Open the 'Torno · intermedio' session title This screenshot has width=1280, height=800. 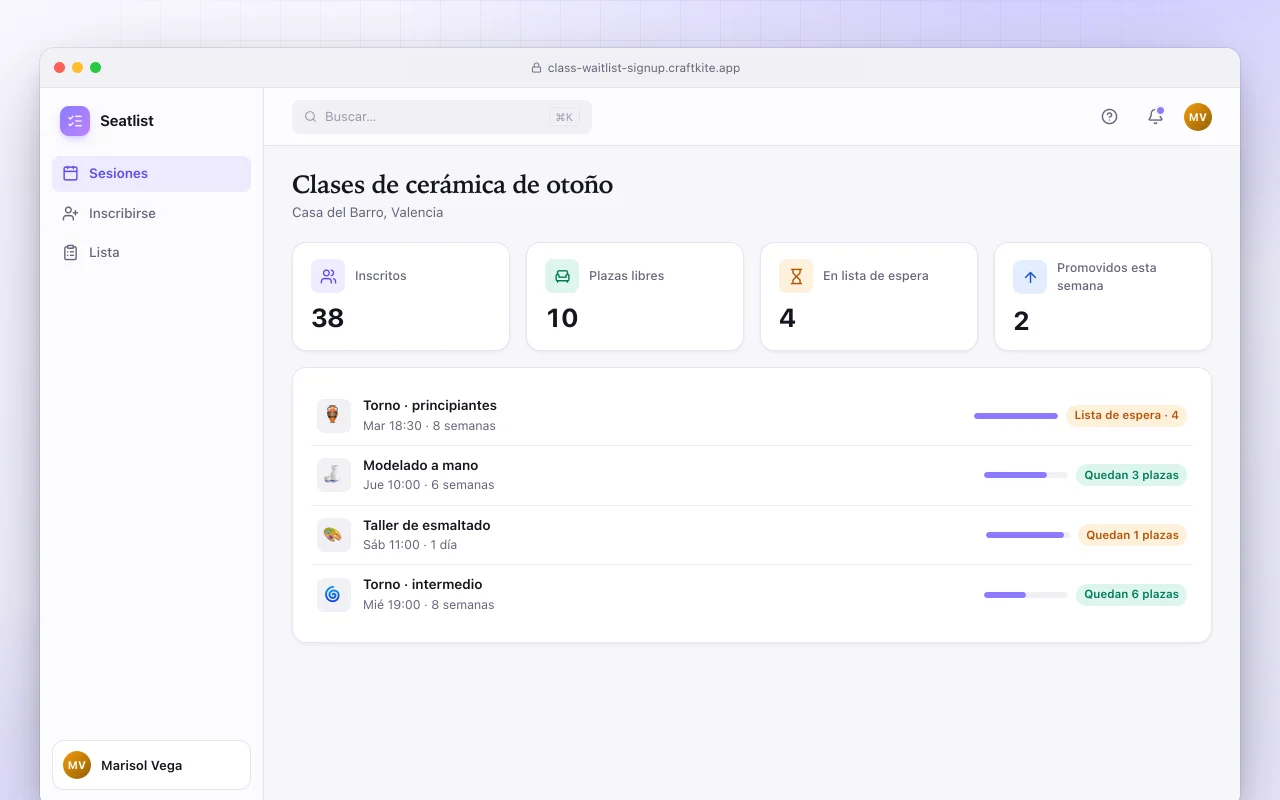(423, 584)
